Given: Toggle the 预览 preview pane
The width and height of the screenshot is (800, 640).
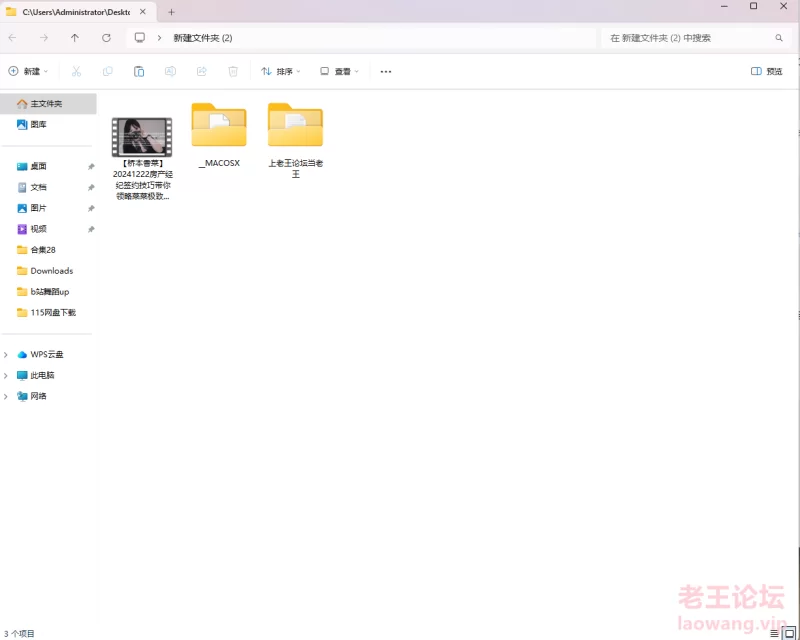Looking at the screenshot, I should coord(766,71).
